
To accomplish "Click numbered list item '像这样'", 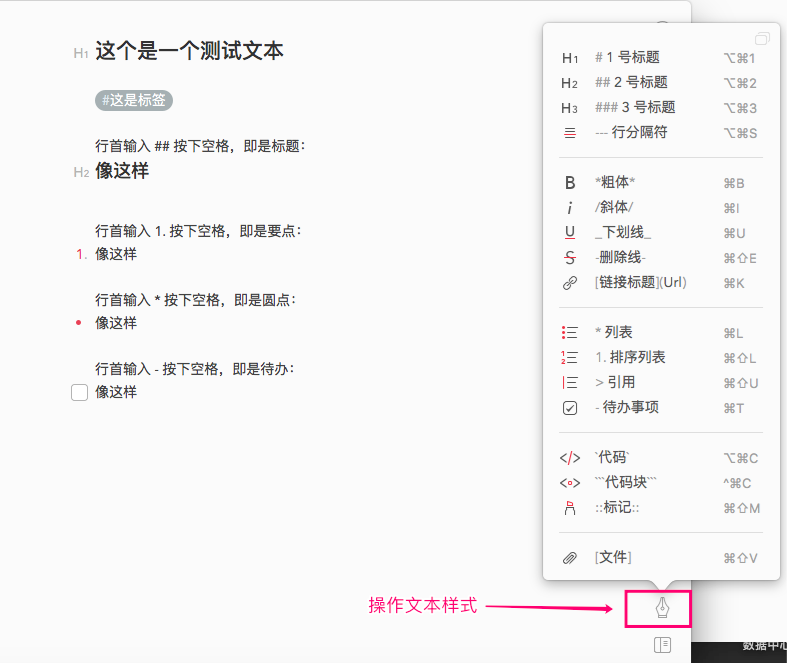I will point(116,254).
